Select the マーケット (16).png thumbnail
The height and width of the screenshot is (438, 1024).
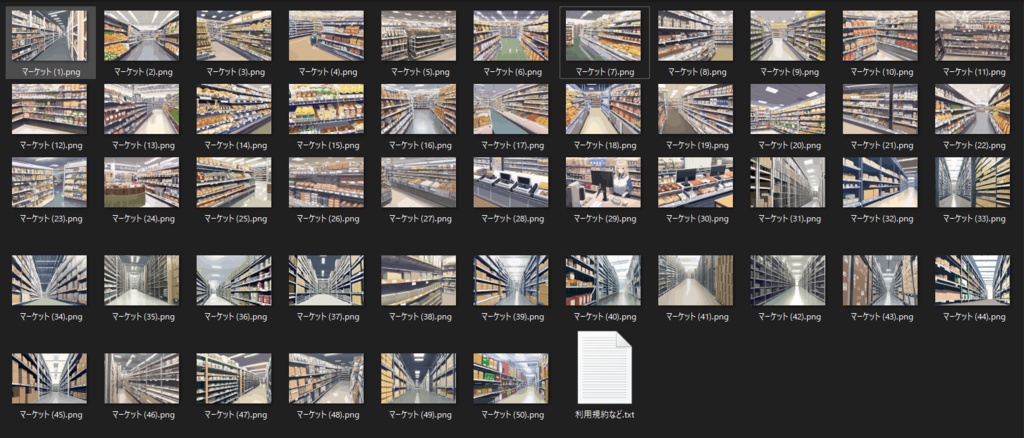(419, 109)
